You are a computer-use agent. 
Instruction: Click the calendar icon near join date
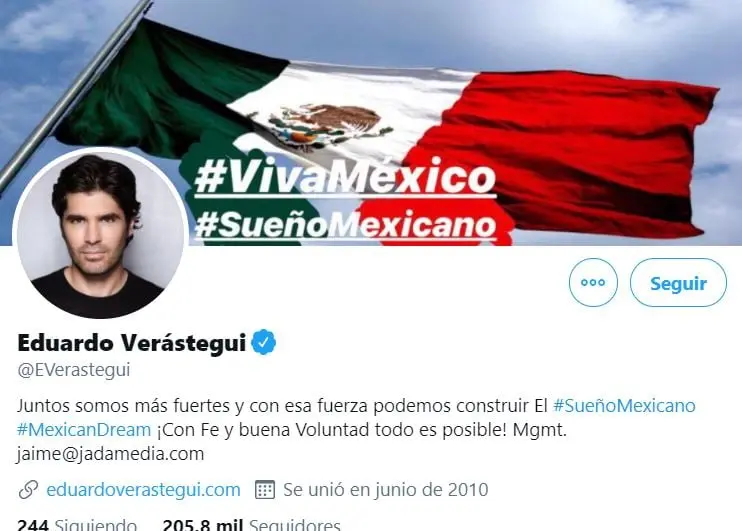pos(265,489)
